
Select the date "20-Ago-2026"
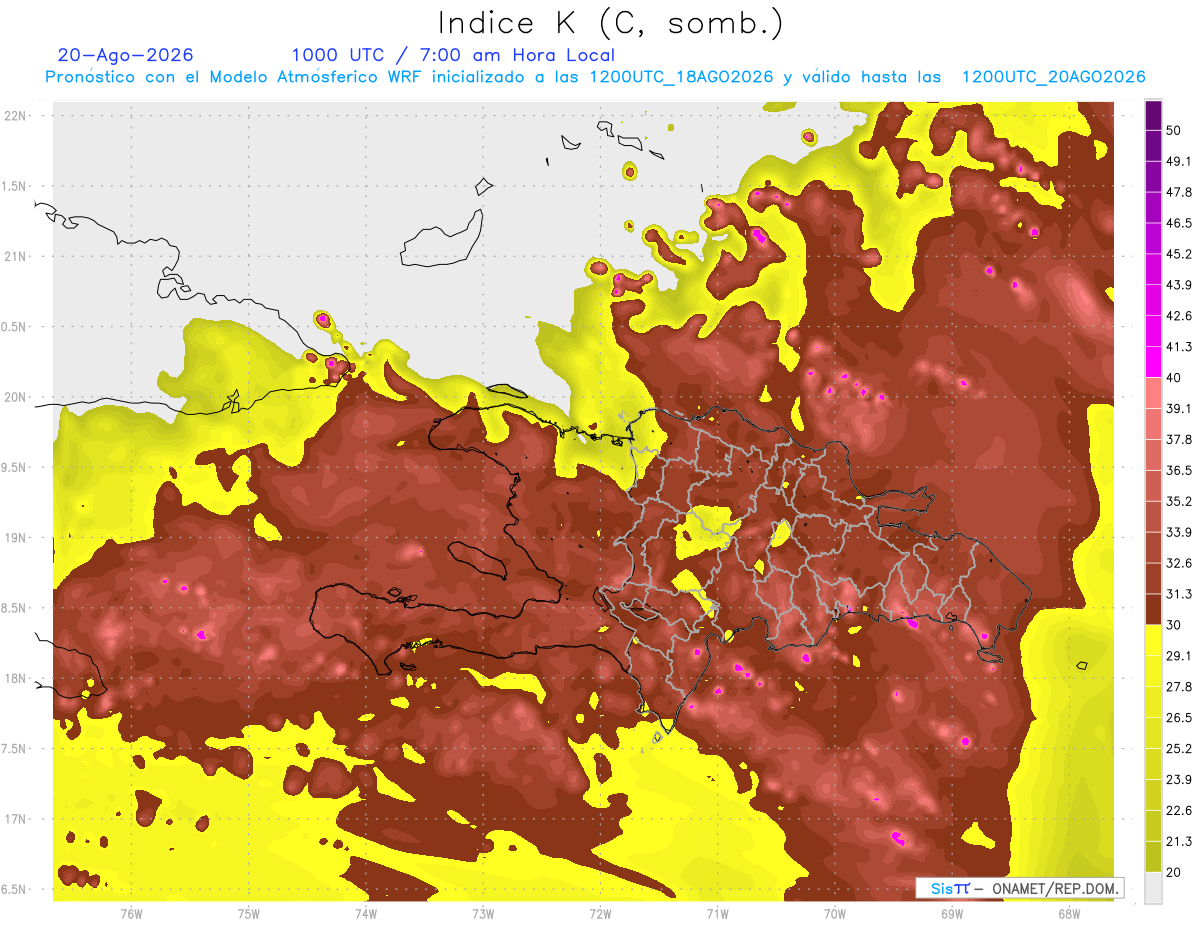click(x=126, y=55)
